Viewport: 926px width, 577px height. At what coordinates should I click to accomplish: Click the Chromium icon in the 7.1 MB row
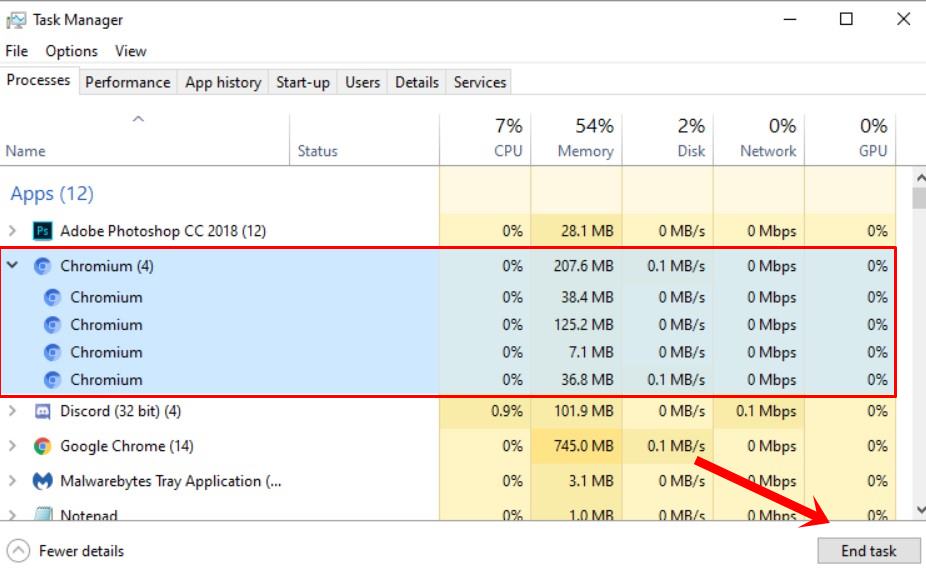[52, 353]
